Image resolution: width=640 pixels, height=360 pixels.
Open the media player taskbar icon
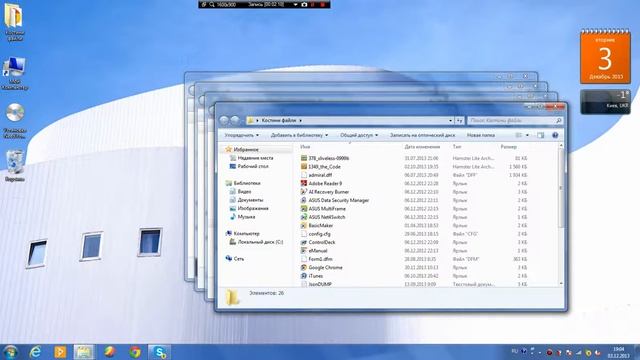point(60,352)
